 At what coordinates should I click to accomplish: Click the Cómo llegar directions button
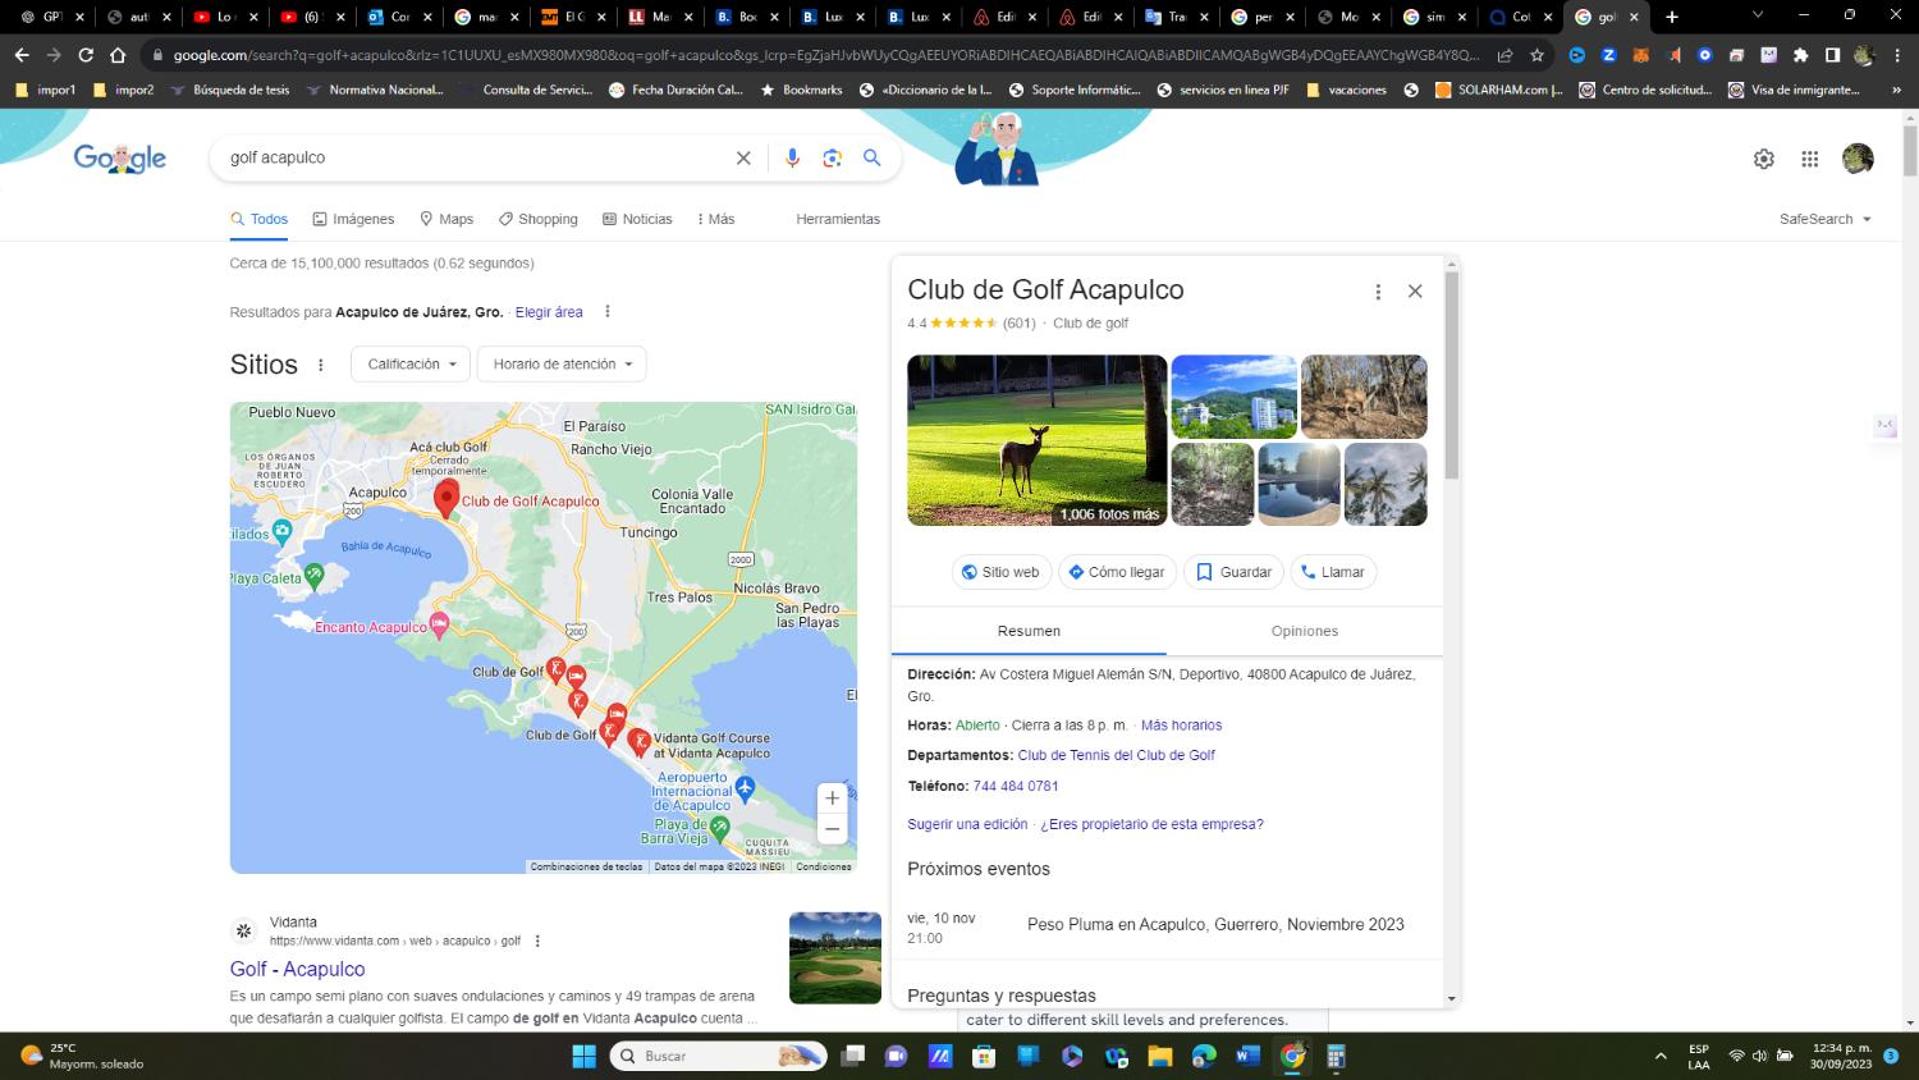[x=1117, y=572]
